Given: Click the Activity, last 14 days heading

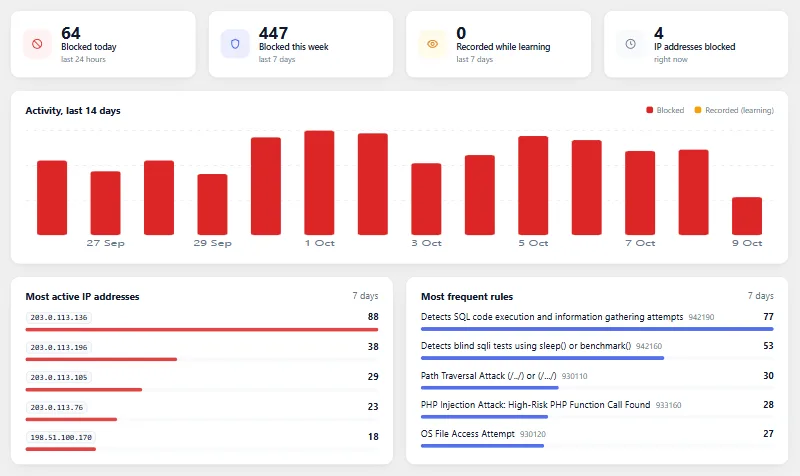Looking at the screenshot, I should click(x=73, y=111).
